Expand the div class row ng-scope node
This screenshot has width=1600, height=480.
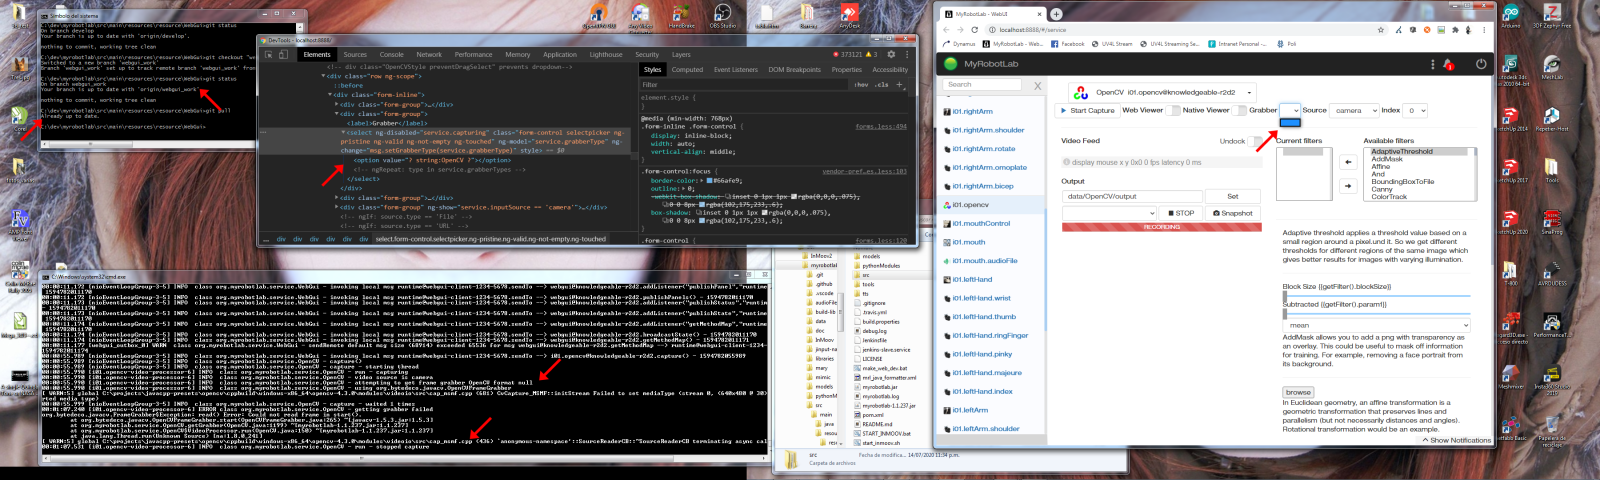click(322, 76)
